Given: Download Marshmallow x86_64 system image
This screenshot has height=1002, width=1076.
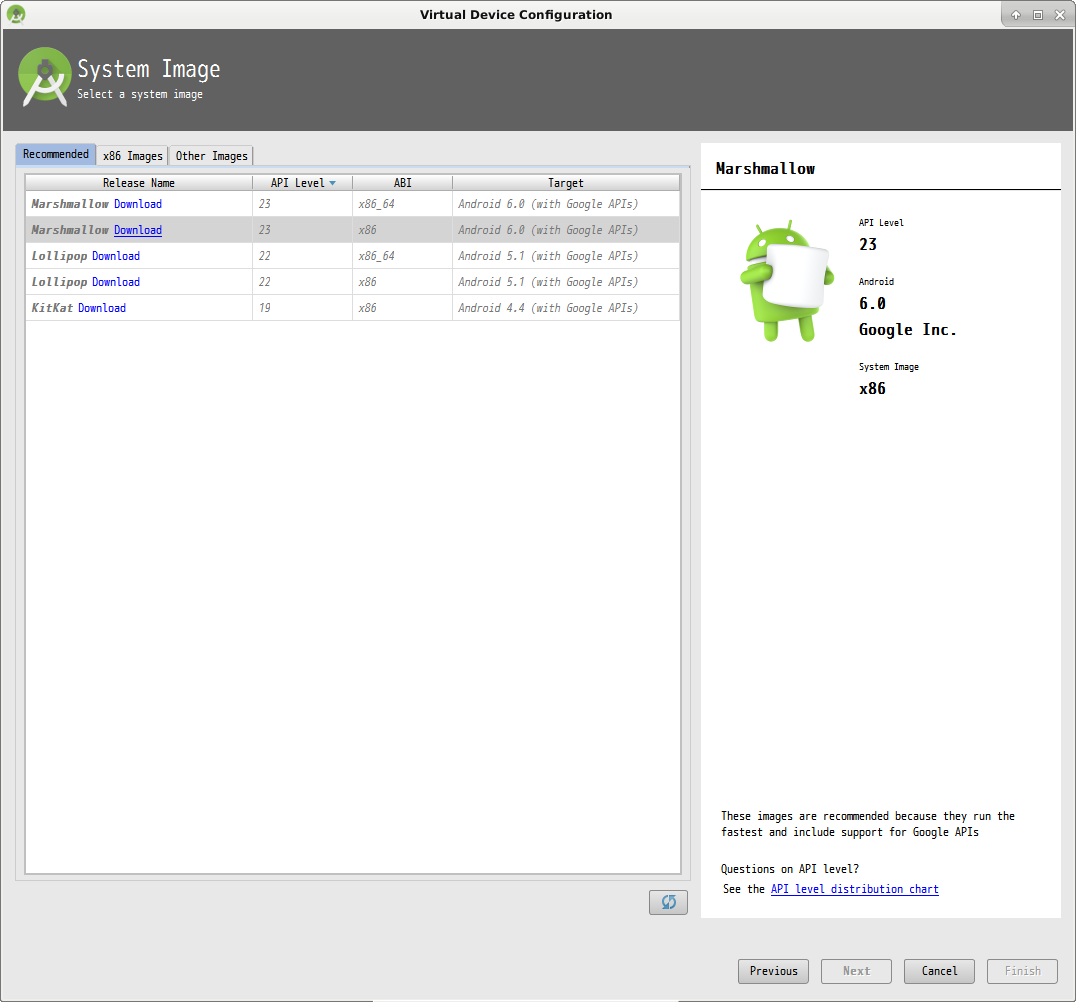Looking at the screenshot, I should click(138, 204).
